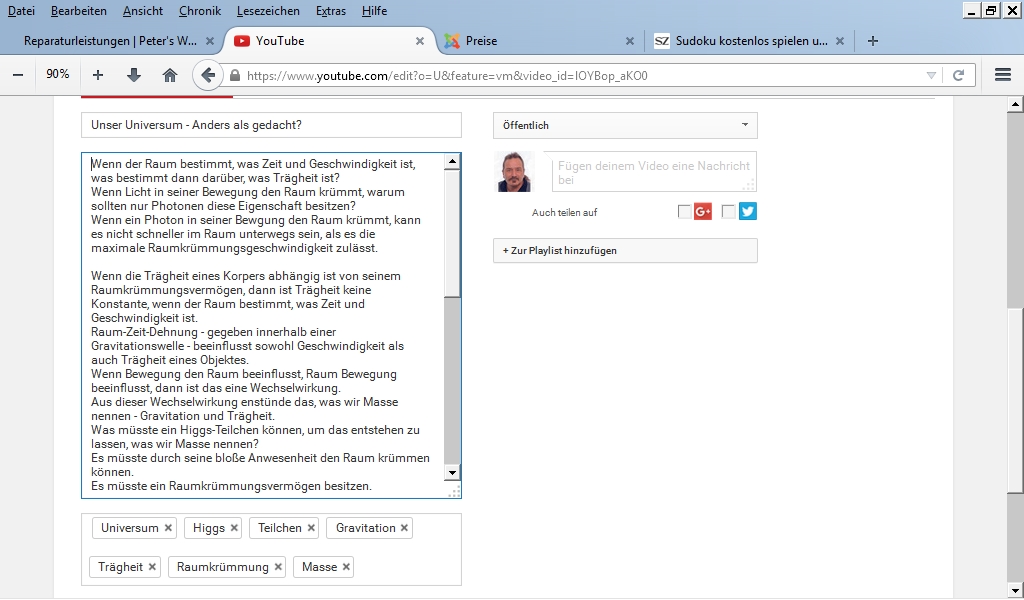Click the zoom out minus button

pyautogui.click(x=17, y=75)
